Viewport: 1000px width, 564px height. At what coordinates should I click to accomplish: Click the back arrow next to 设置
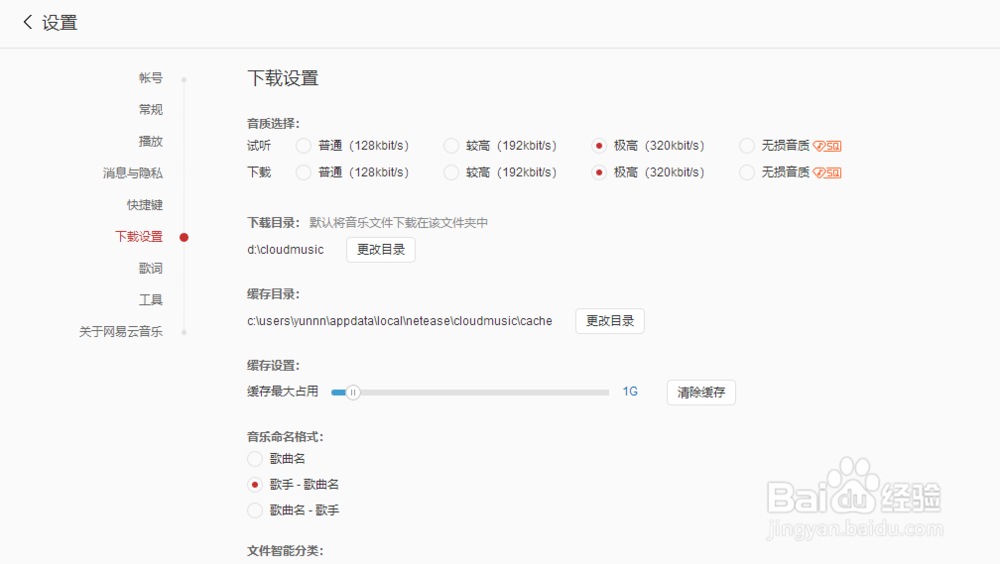tap(27, 22)
